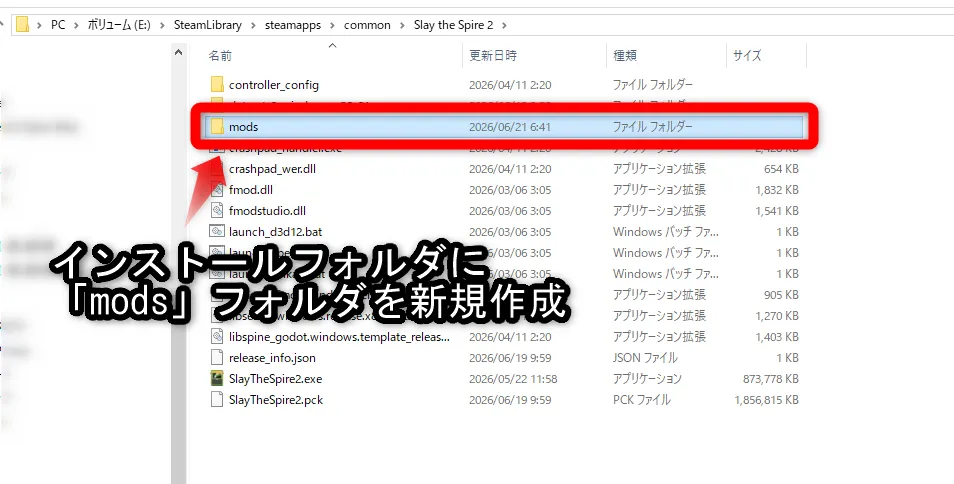Select release_info.json file

click(x=272, y=358)
